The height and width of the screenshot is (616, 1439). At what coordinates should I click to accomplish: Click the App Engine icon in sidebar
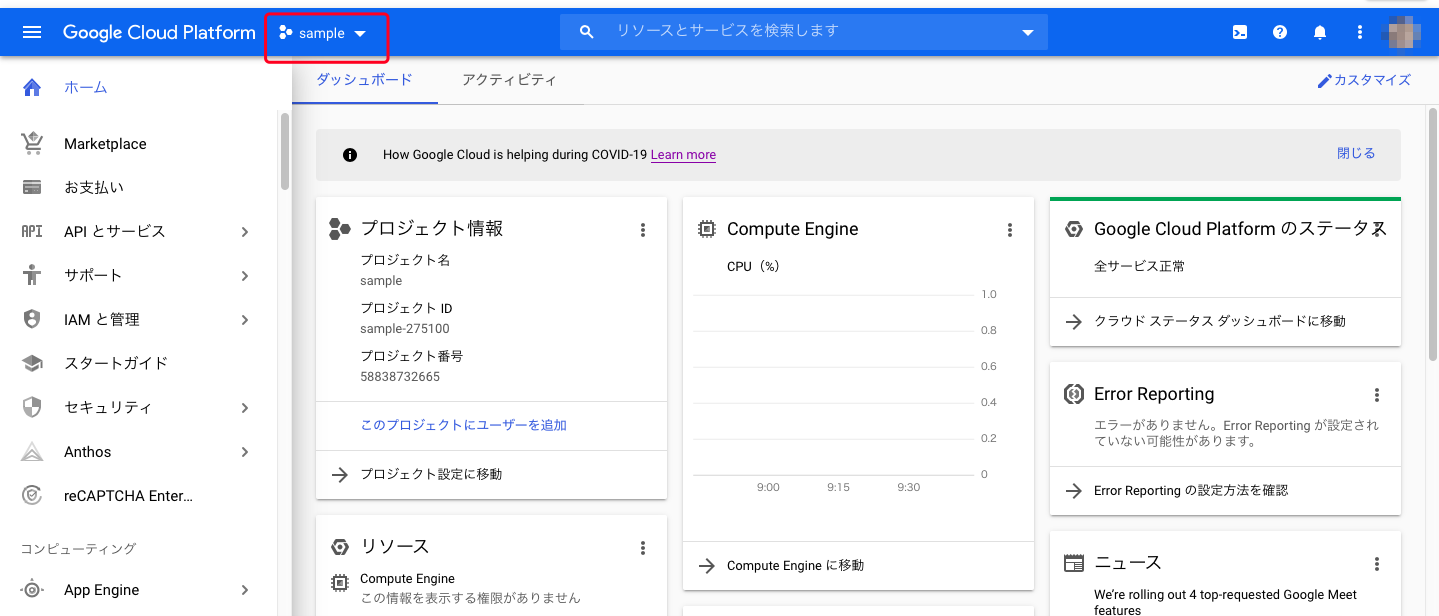(x=32, y=590)
